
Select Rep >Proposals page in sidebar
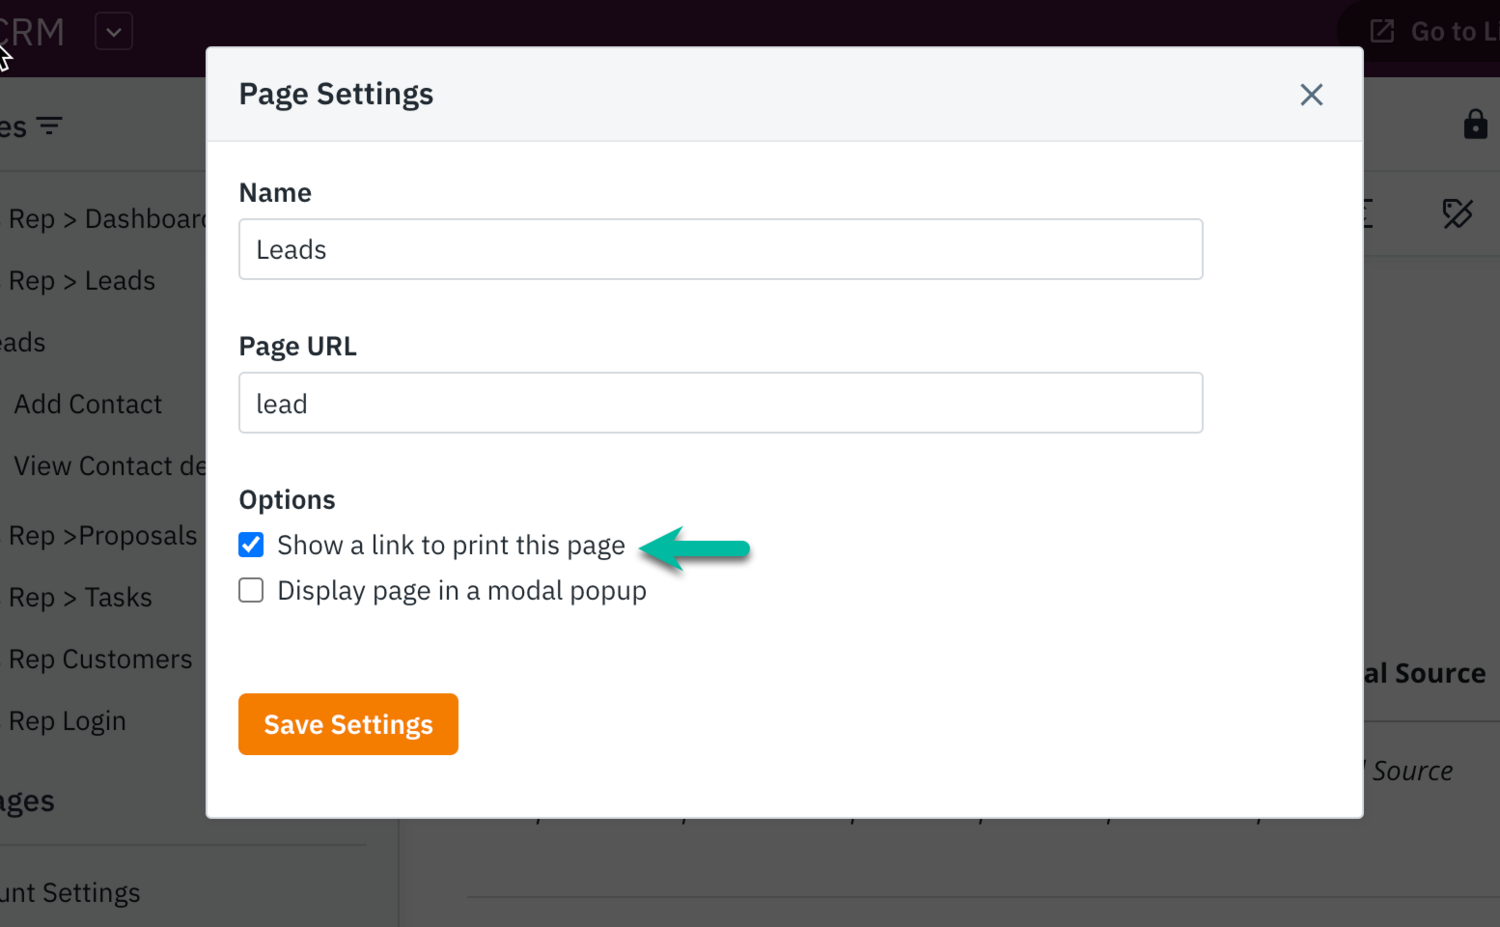pos(103,536)
